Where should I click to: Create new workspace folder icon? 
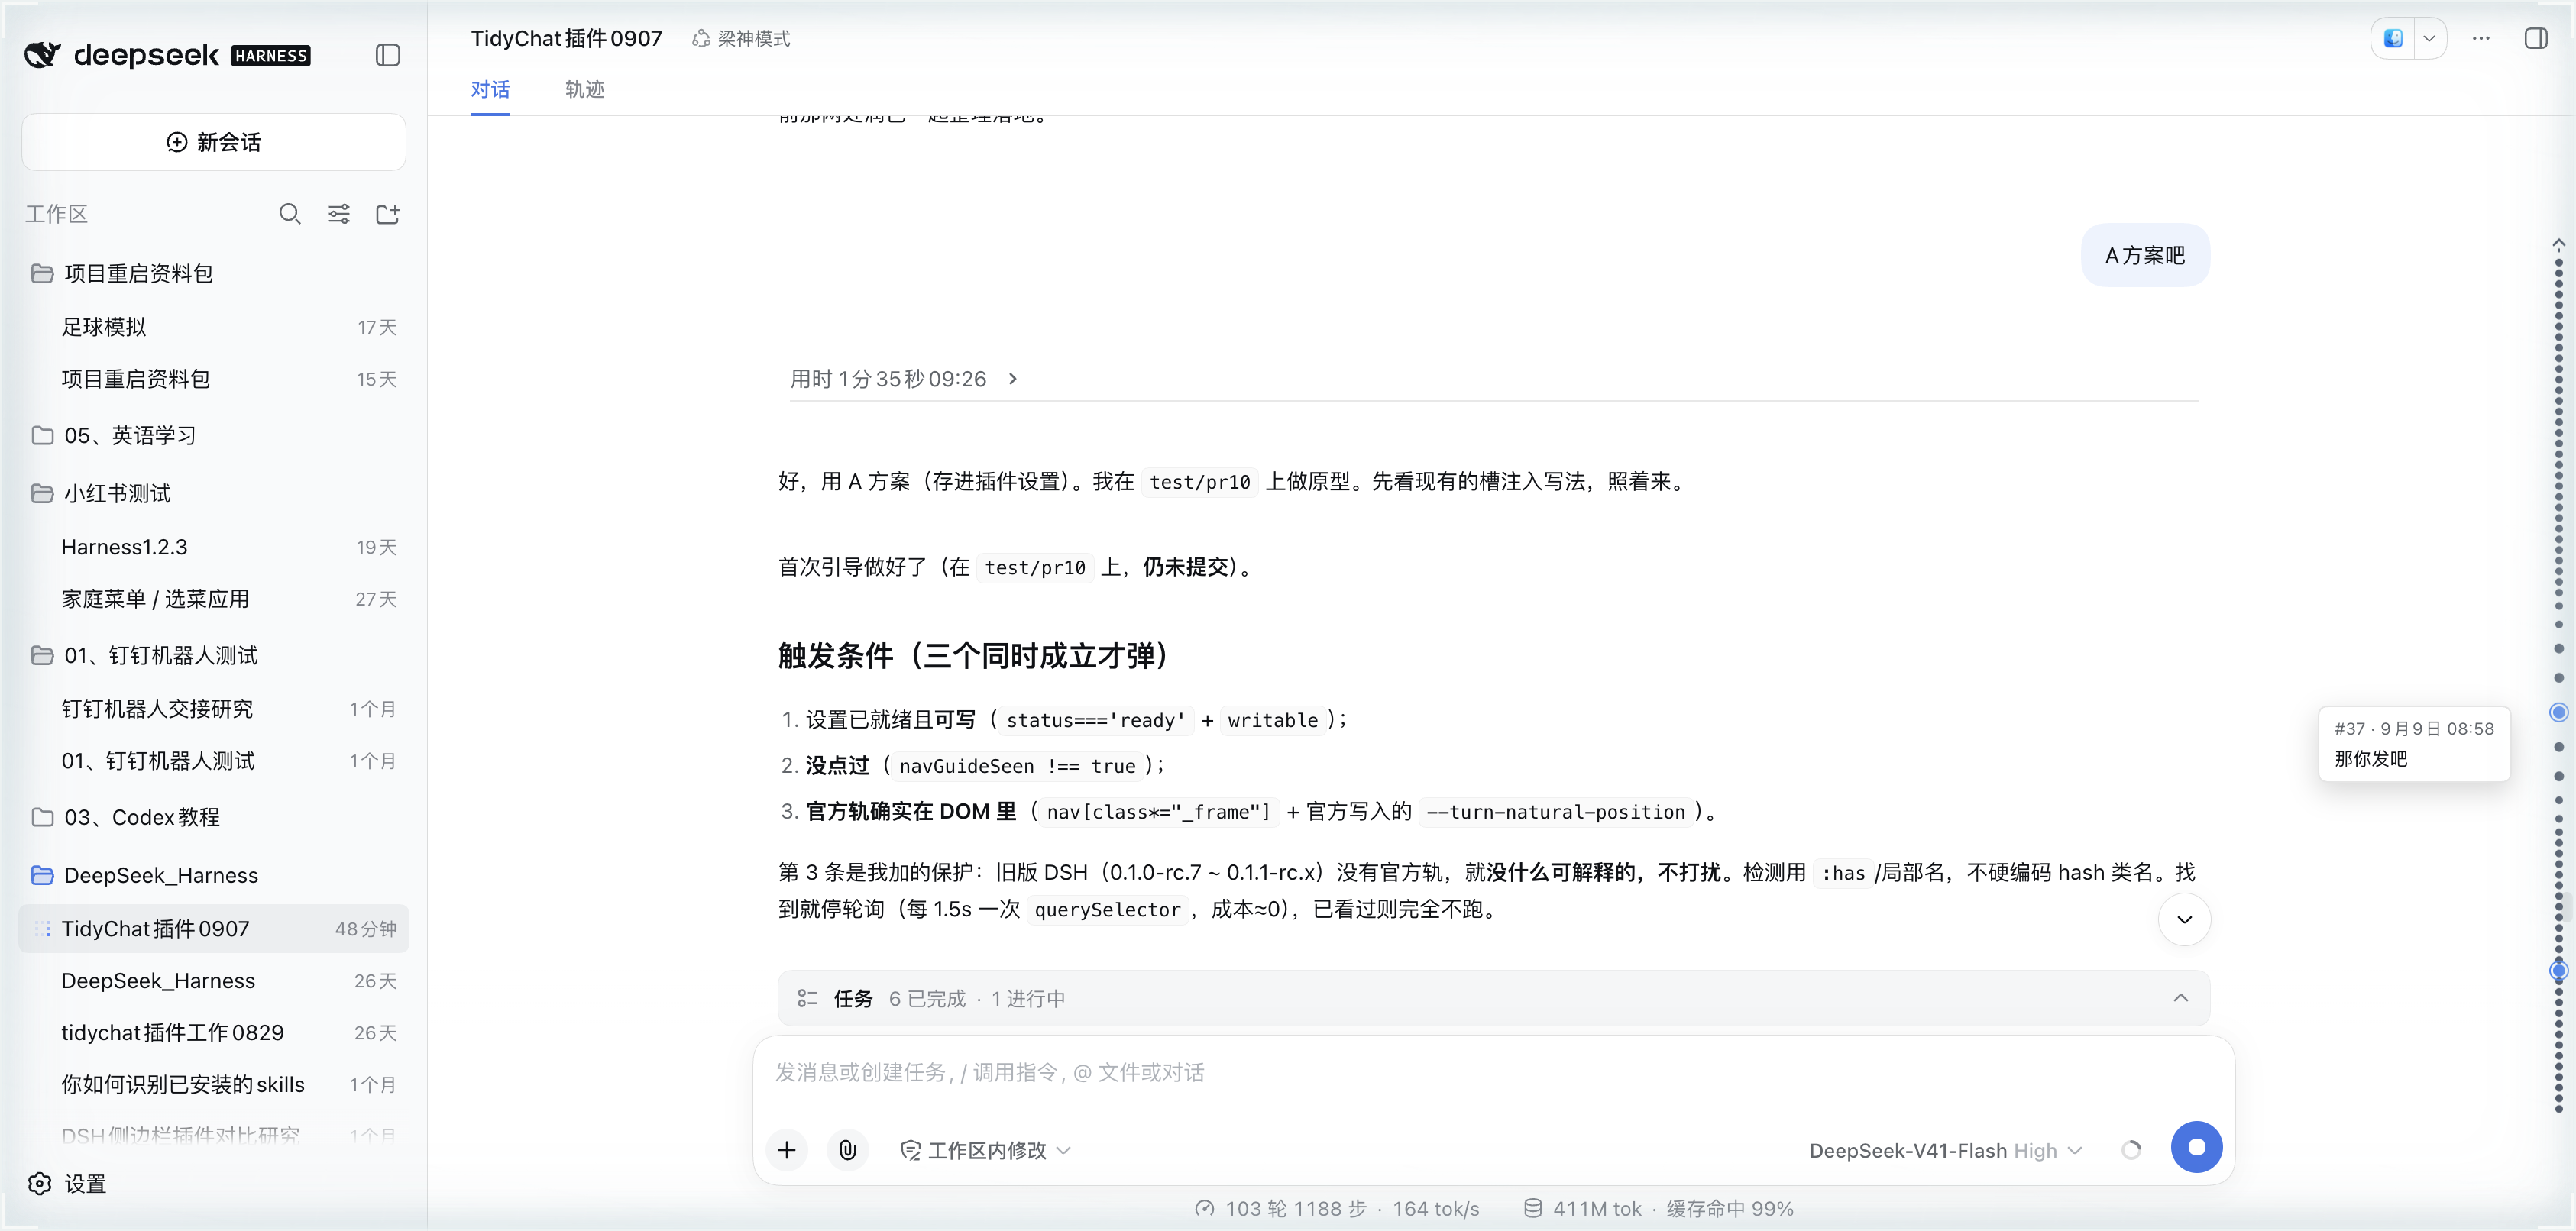point(388,214)
